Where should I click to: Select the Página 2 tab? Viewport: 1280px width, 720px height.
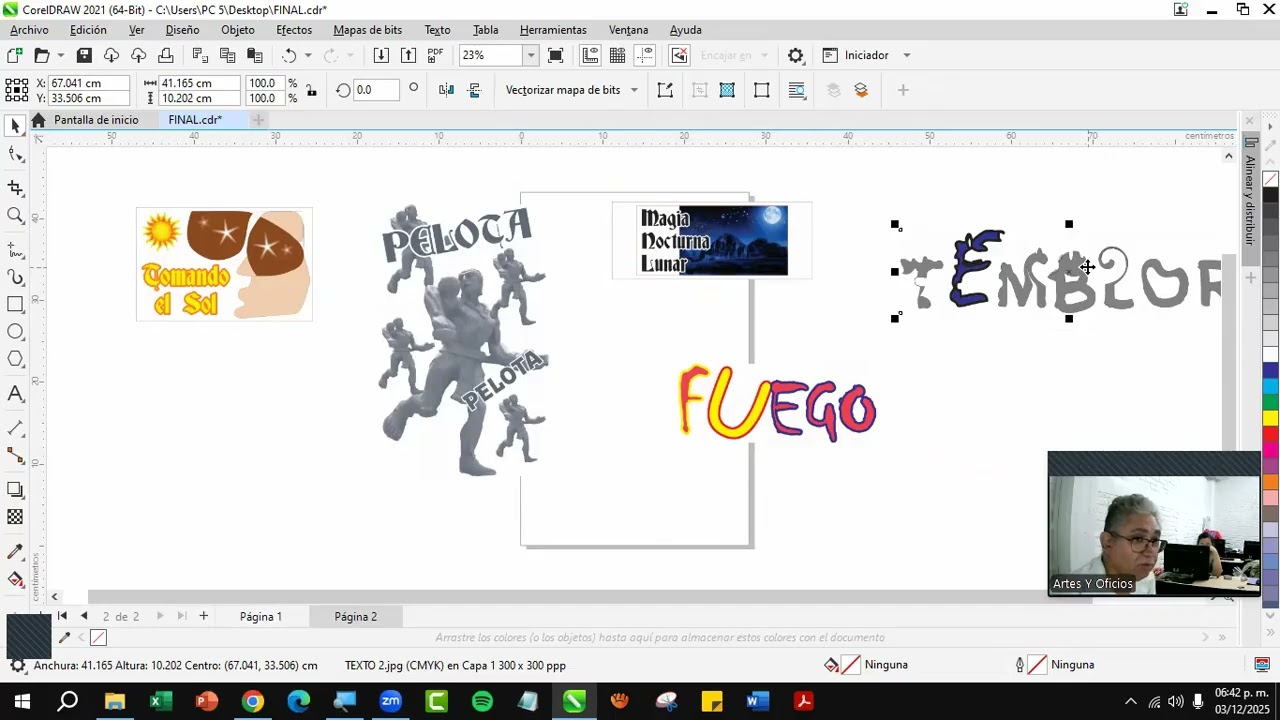click(356, 617)
